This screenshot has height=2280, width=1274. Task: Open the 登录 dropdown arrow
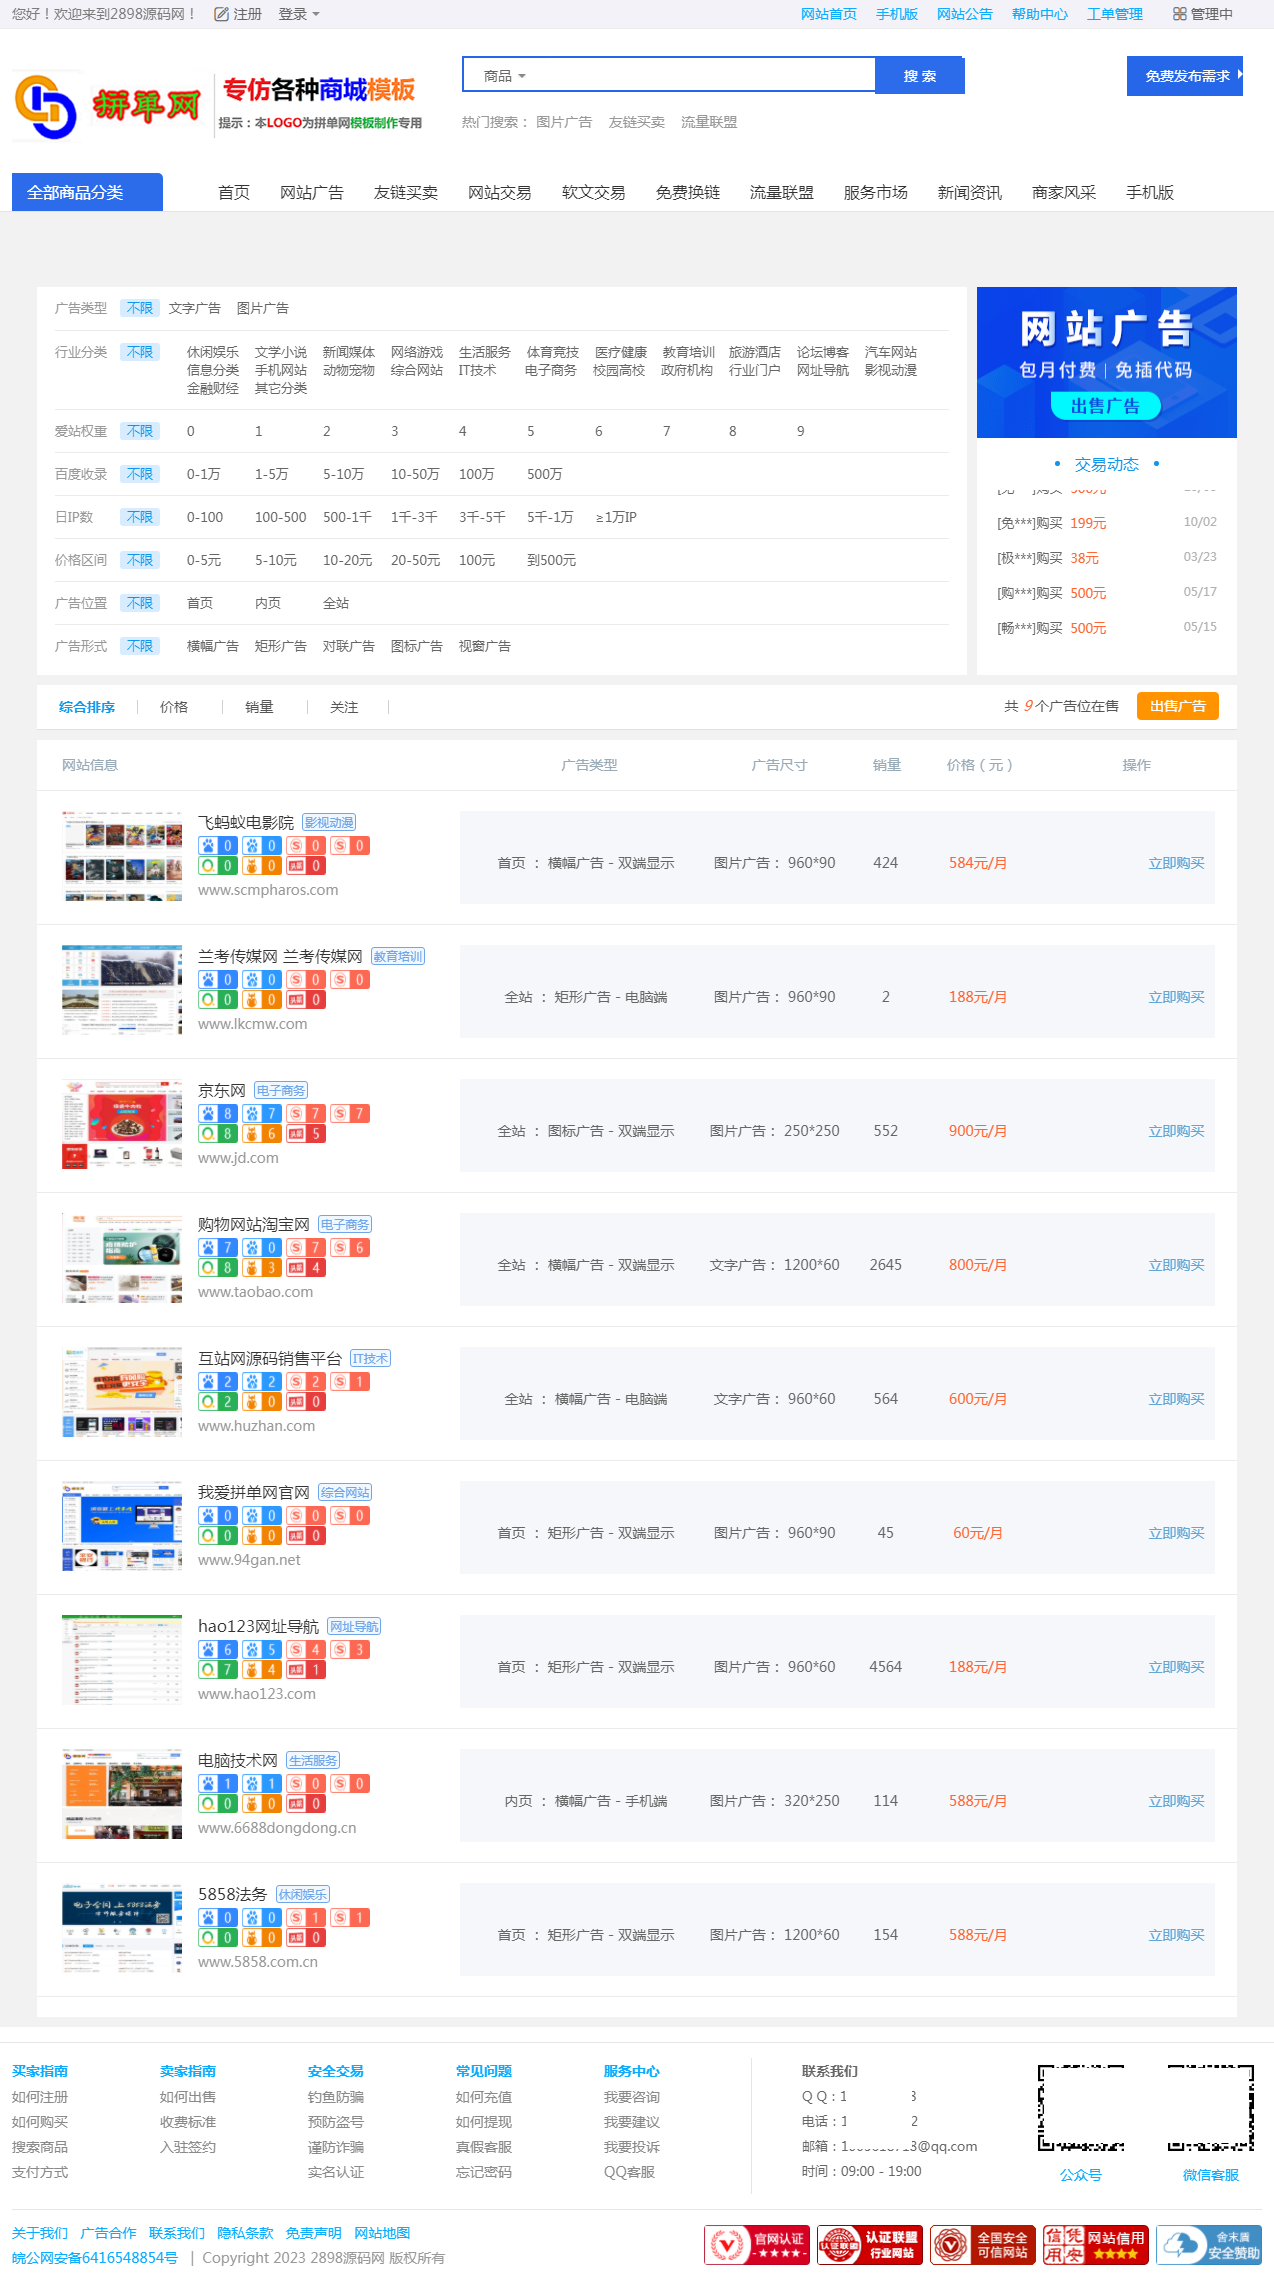316,14
